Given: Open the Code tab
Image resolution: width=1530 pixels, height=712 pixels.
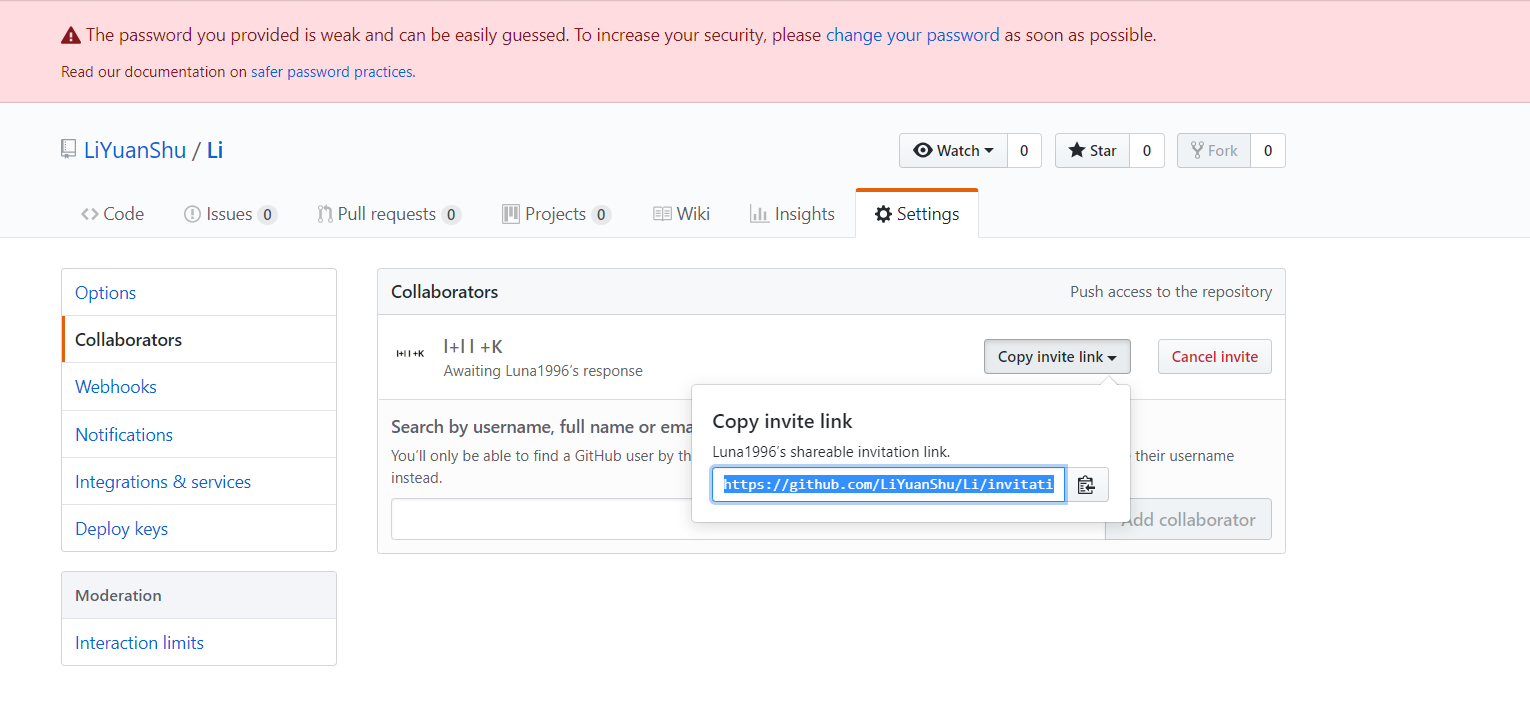Looking at the screenshot, I should click(113, 214).
